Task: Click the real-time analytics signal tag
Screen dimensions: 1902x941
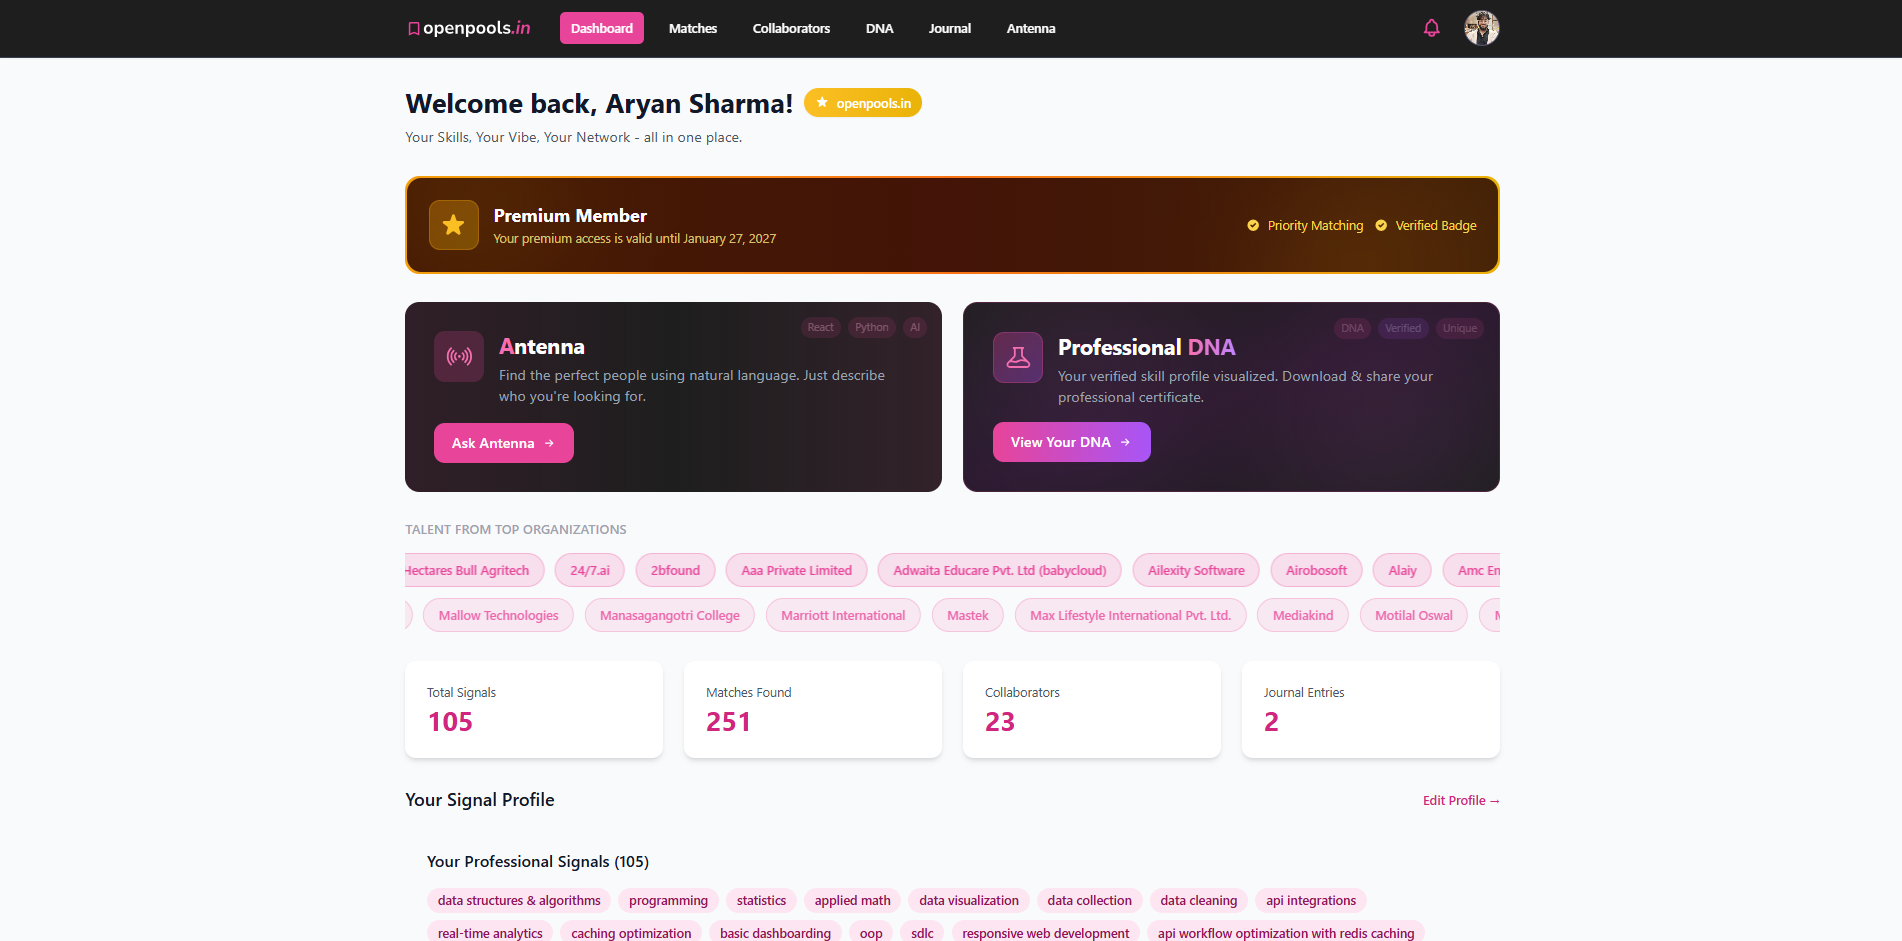Action: click(490, 932)
